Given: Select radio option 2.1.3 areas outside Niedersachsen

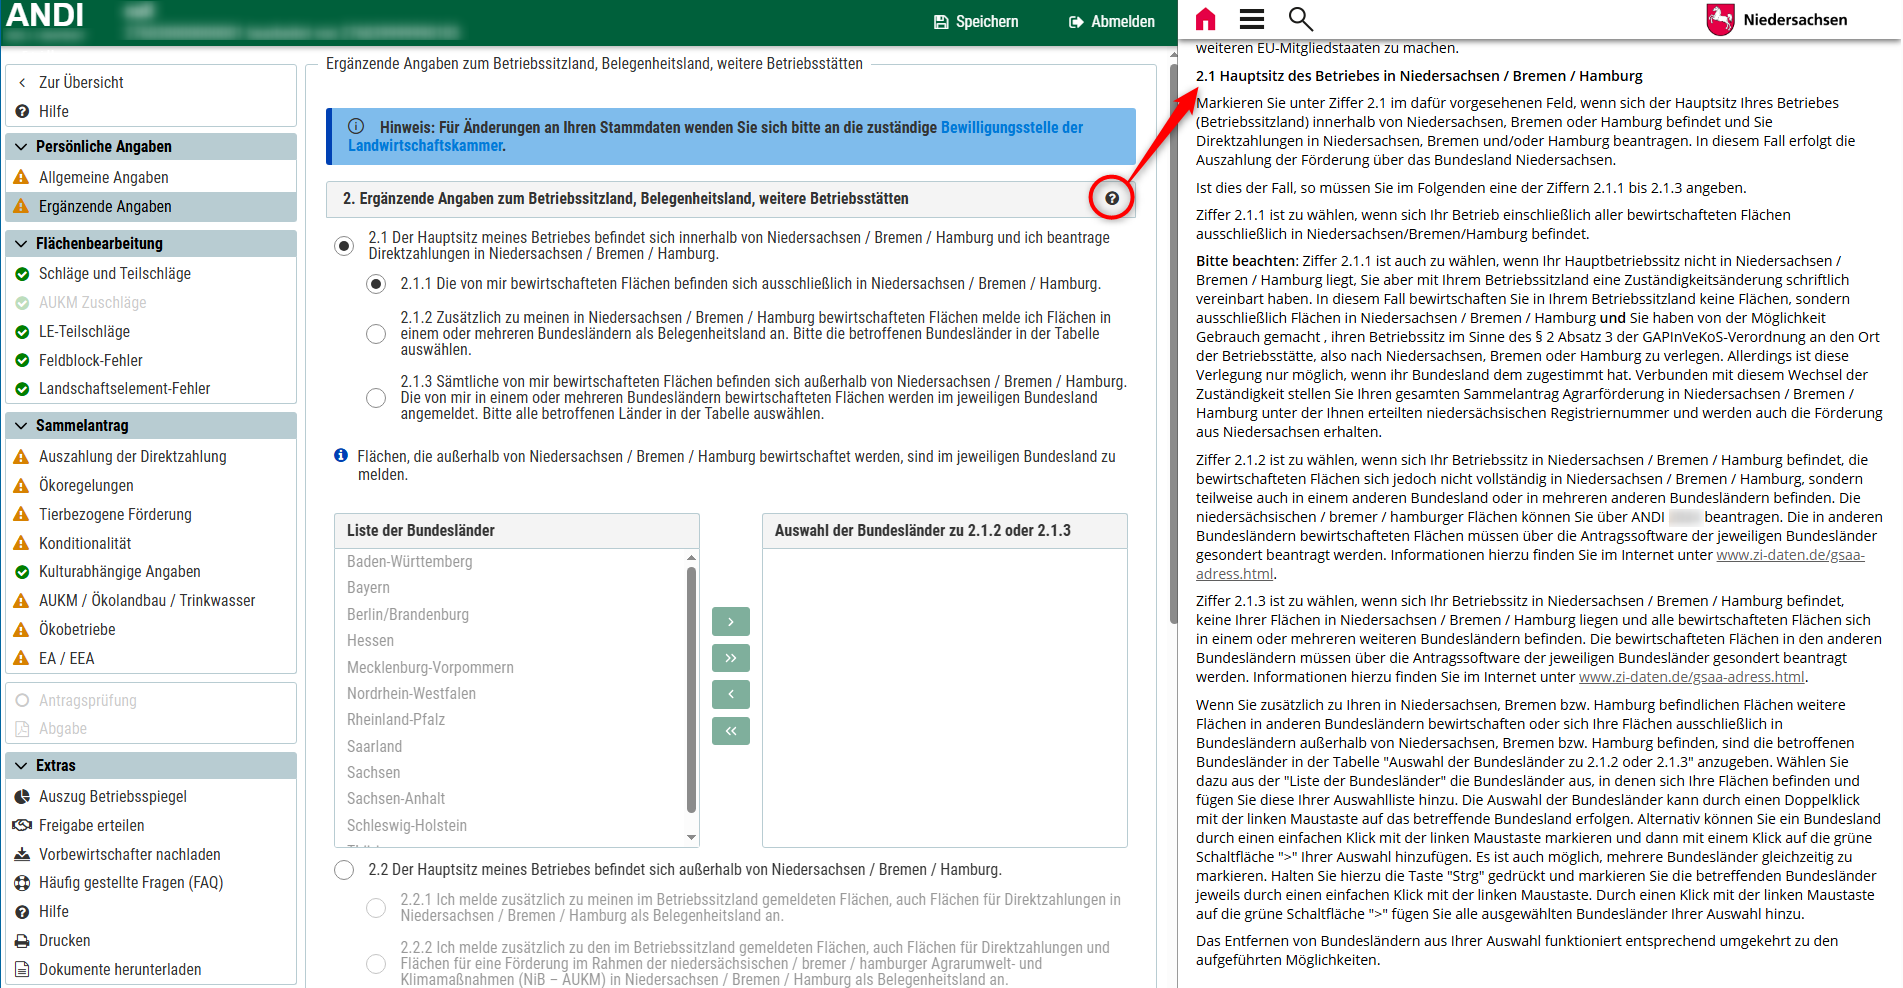Looking at the screenshot, I should [x=376, y=398].
